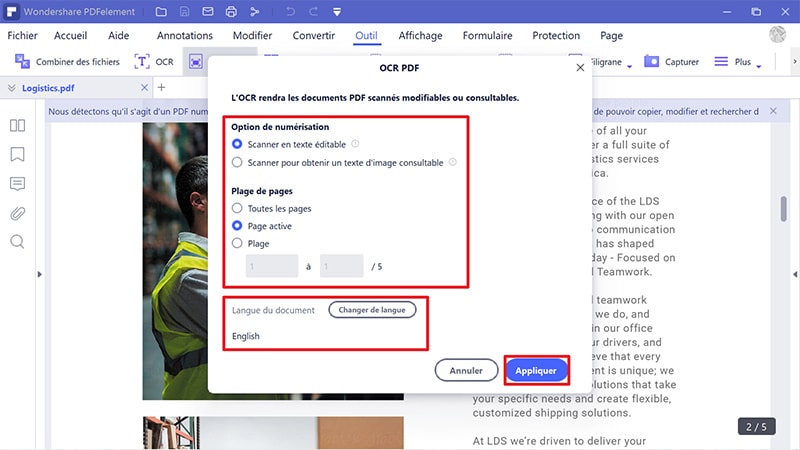Image resolution: width=800 pixels, height=450 pixels.
Task: Click the Appliquer button
Action: point(536,370)
